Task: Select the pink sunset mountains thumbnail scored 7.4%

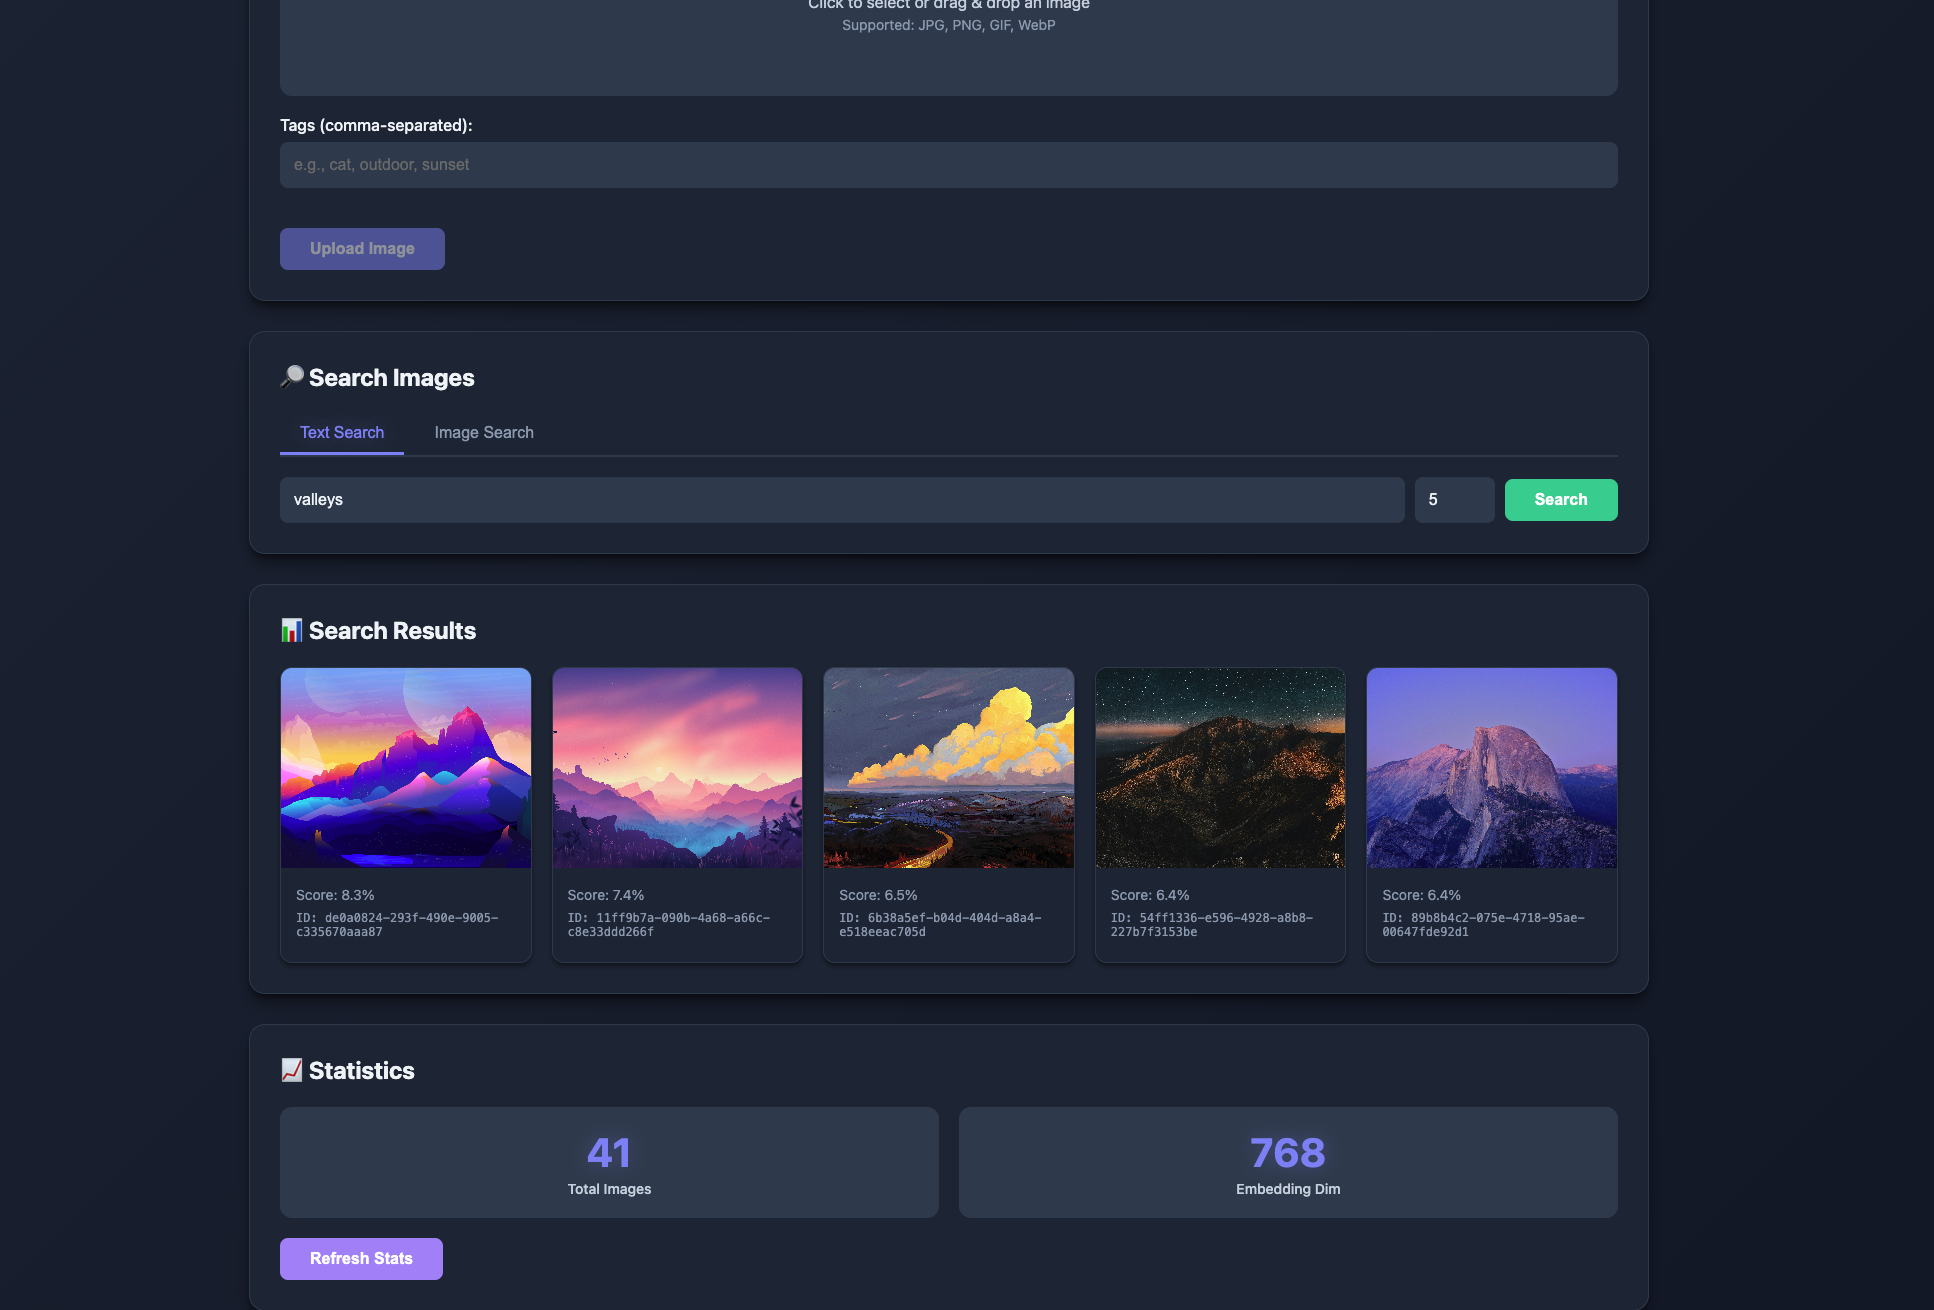Action: [677, 767]
